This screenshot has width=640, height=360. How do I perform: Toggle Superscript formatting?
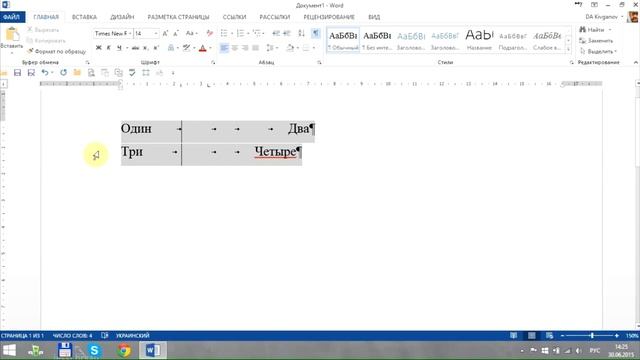156,48
